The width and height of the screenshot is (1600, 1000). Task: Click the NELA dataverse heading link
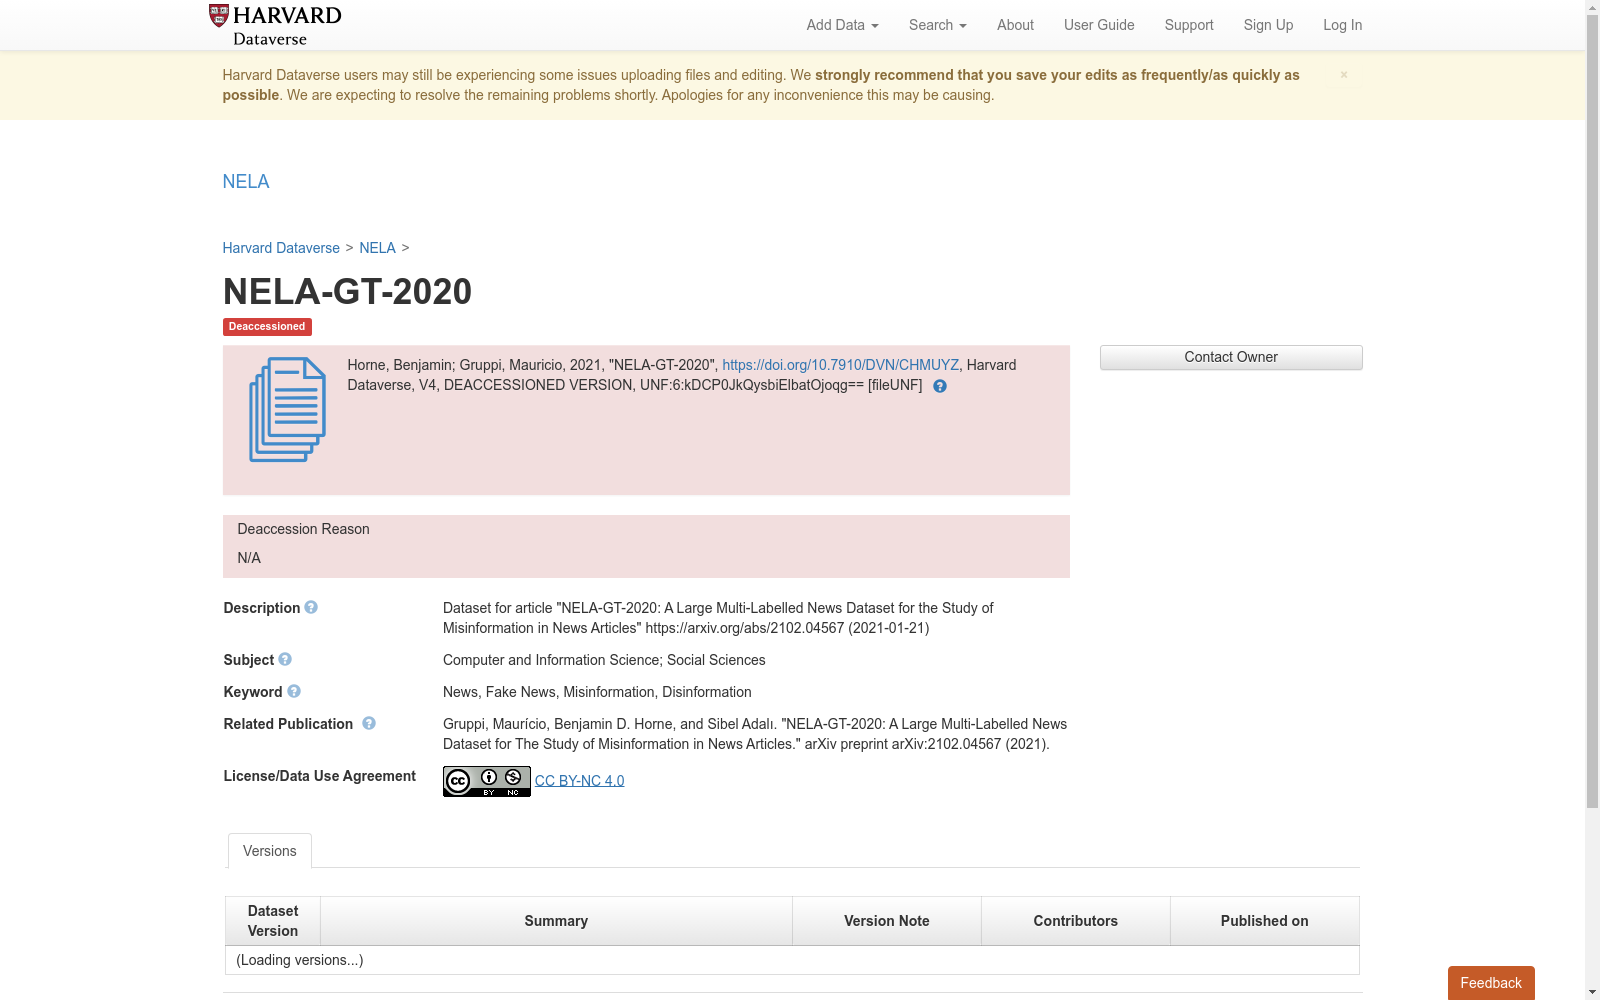point(246,181)
